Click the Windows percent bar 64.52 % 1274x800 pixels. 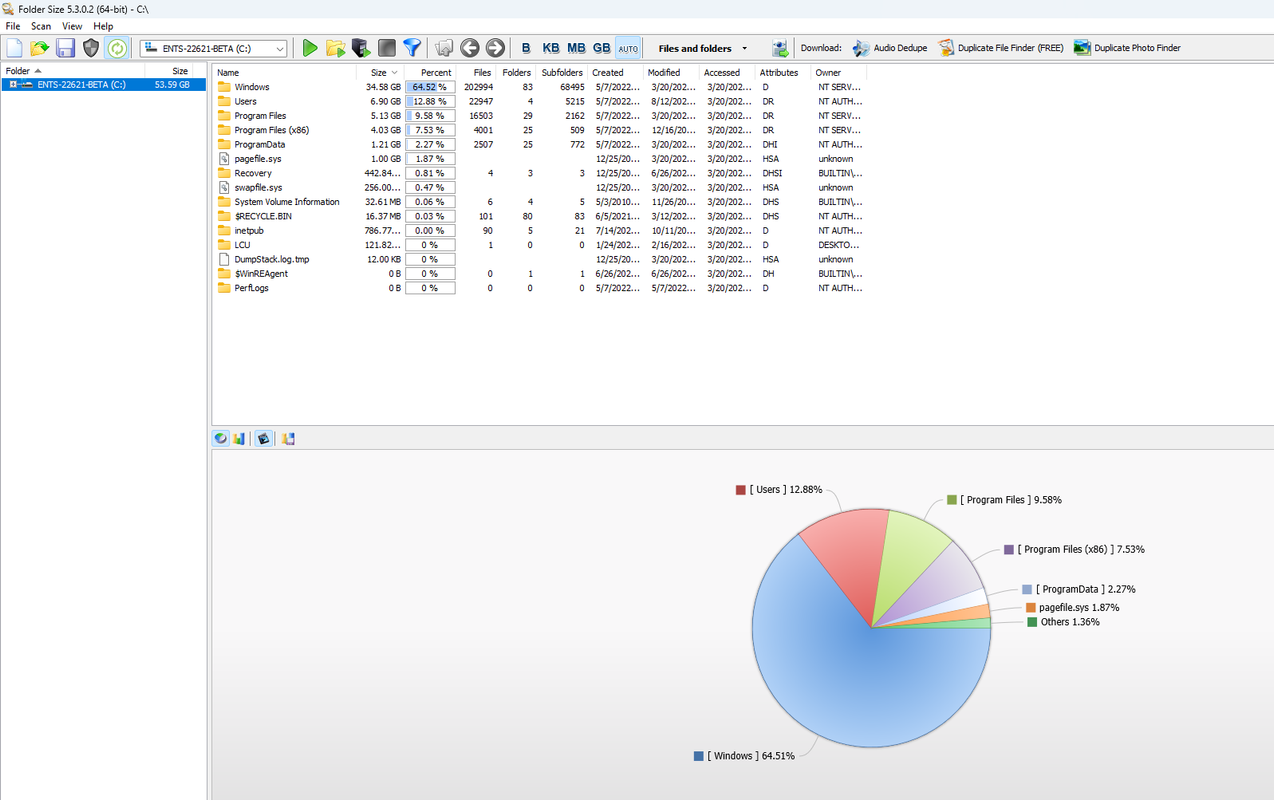[430, 87]
